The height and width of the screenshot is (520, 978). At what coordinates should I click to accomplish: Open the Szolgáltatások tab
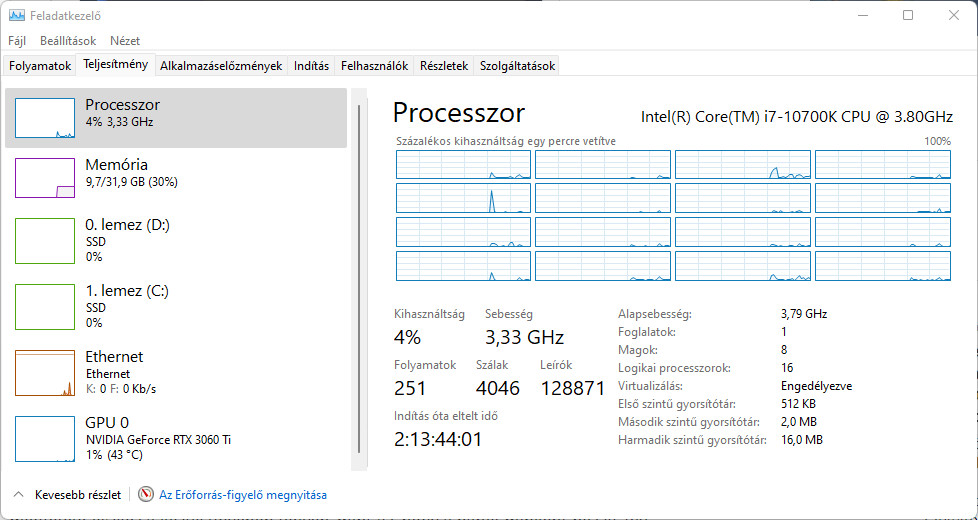pyautogui.click(x=517, y=66)
